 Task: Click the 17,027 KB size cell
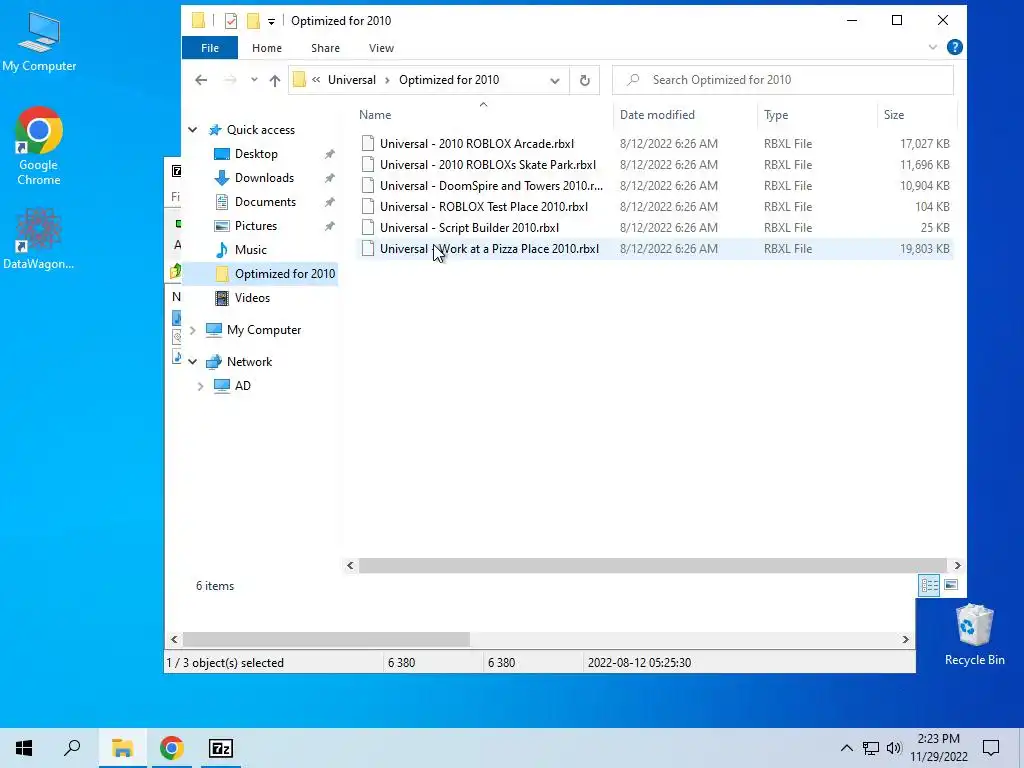[924, 144]
